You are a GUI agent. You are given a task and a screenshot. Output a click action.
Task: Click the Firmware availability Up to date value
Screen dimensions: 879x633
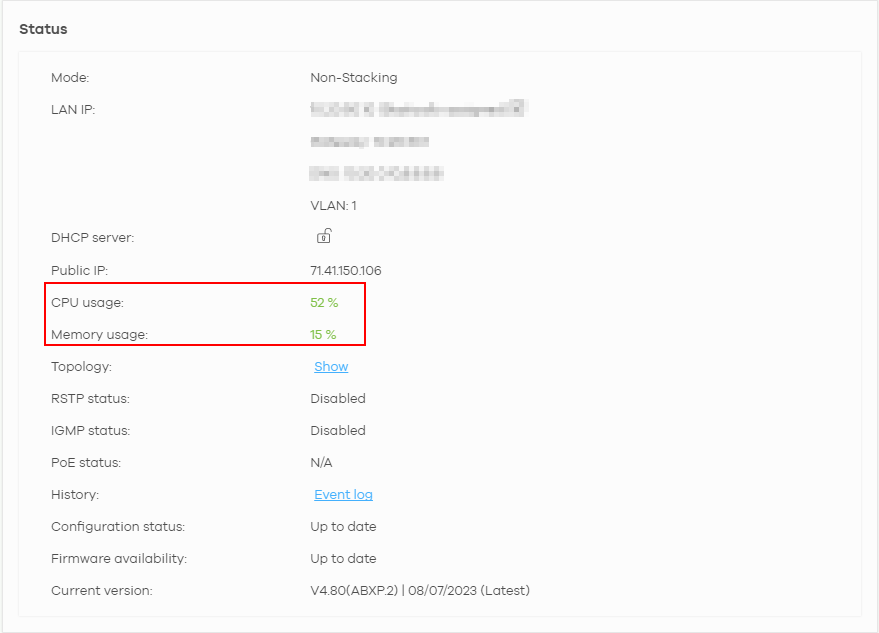pos(343,559)
